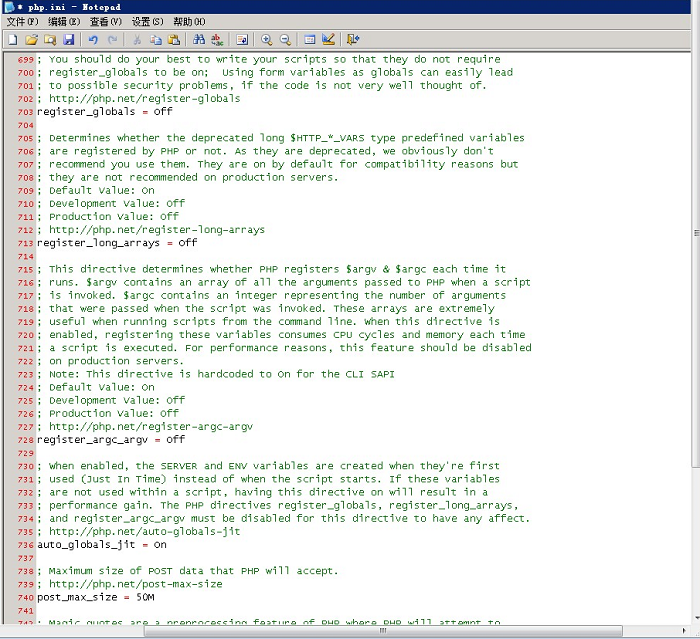The image size is (700, 639).
Task: Click the 'http://php.net/register-argc-argv' comment line
Action: [x=145, y=427]
